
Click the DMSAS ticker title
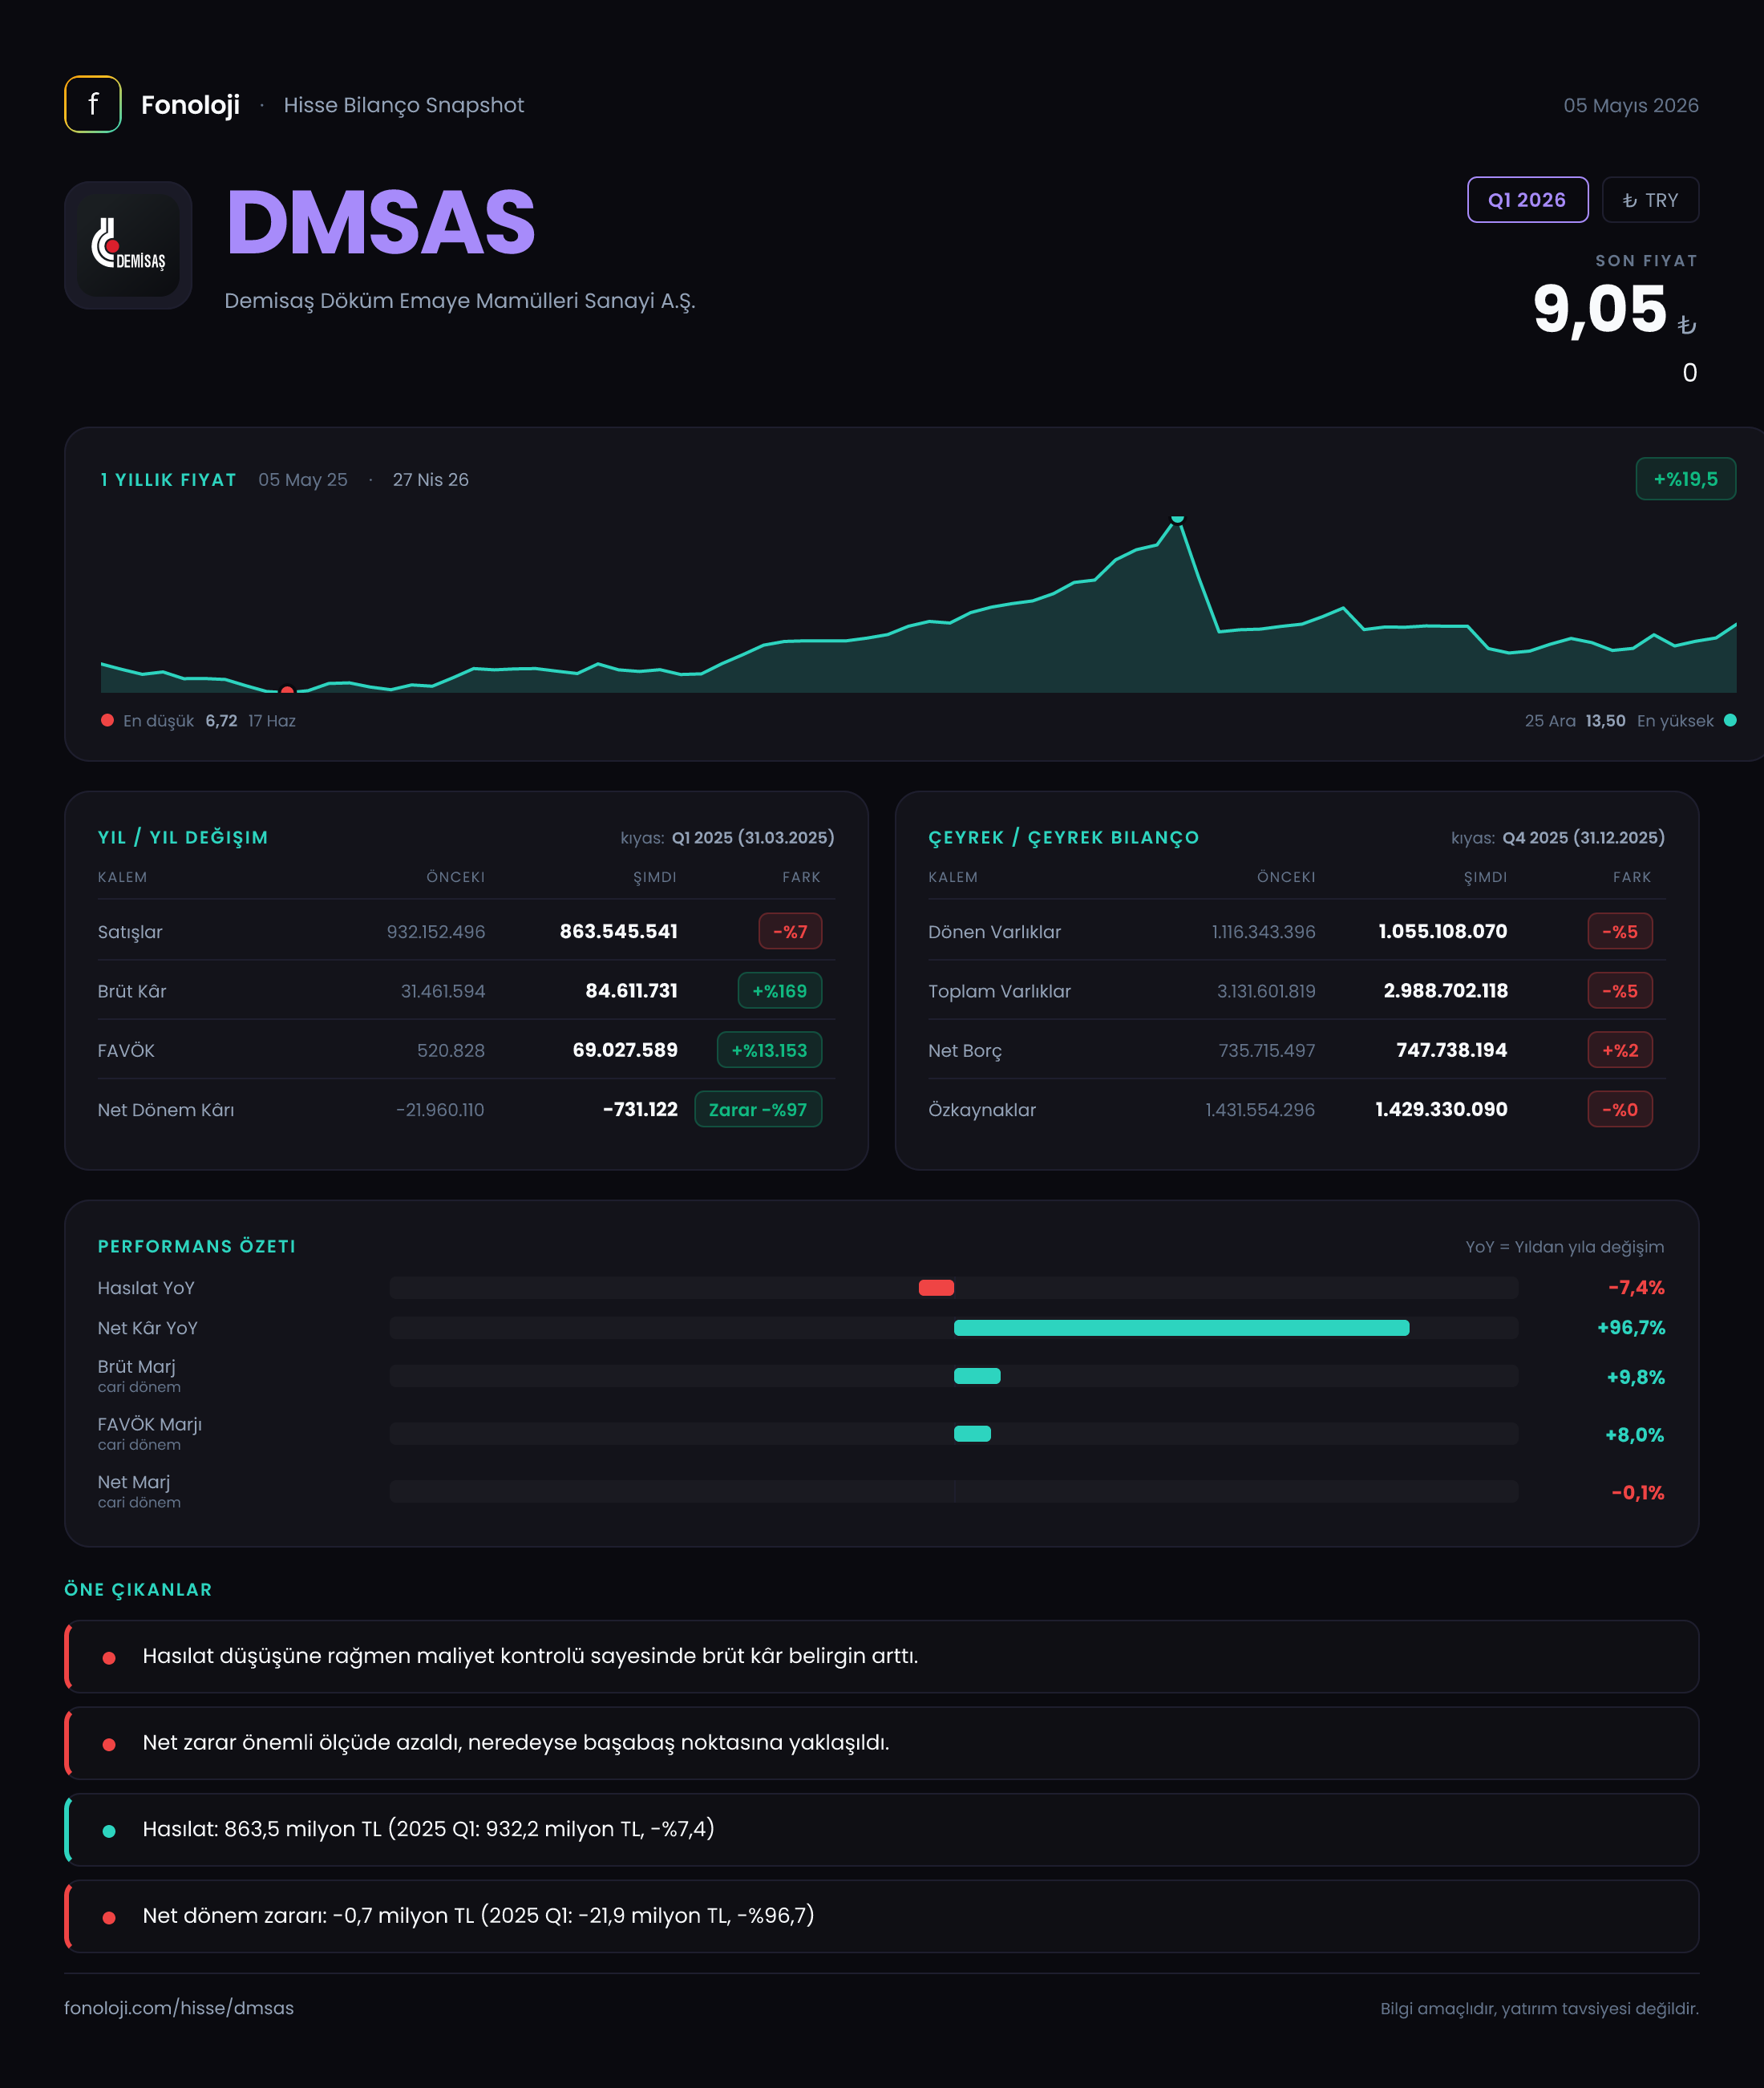[x=381, y=222]
